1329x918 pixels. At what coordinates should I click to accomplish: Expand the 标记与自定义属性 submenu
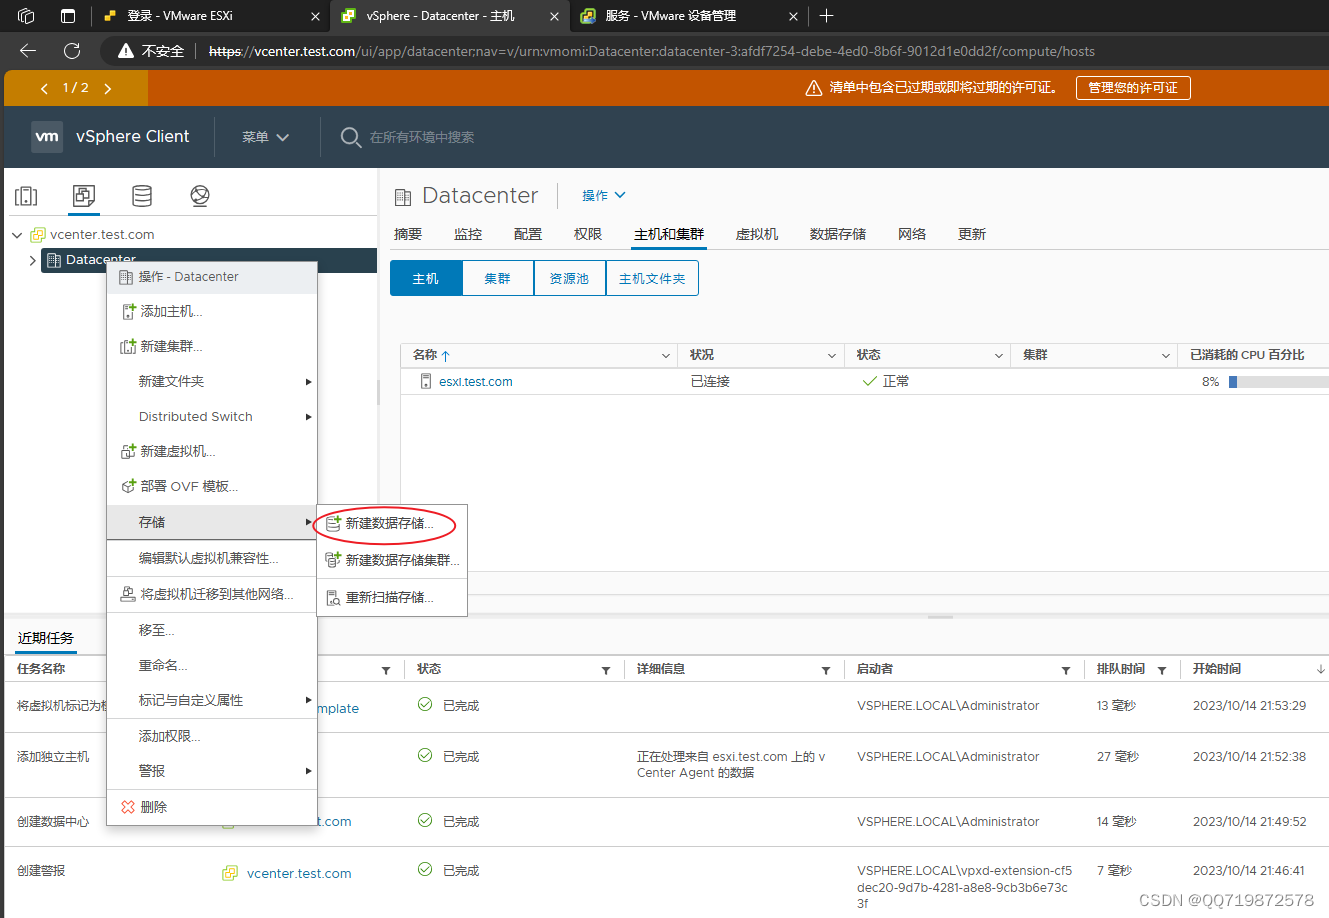click(212, 700)
